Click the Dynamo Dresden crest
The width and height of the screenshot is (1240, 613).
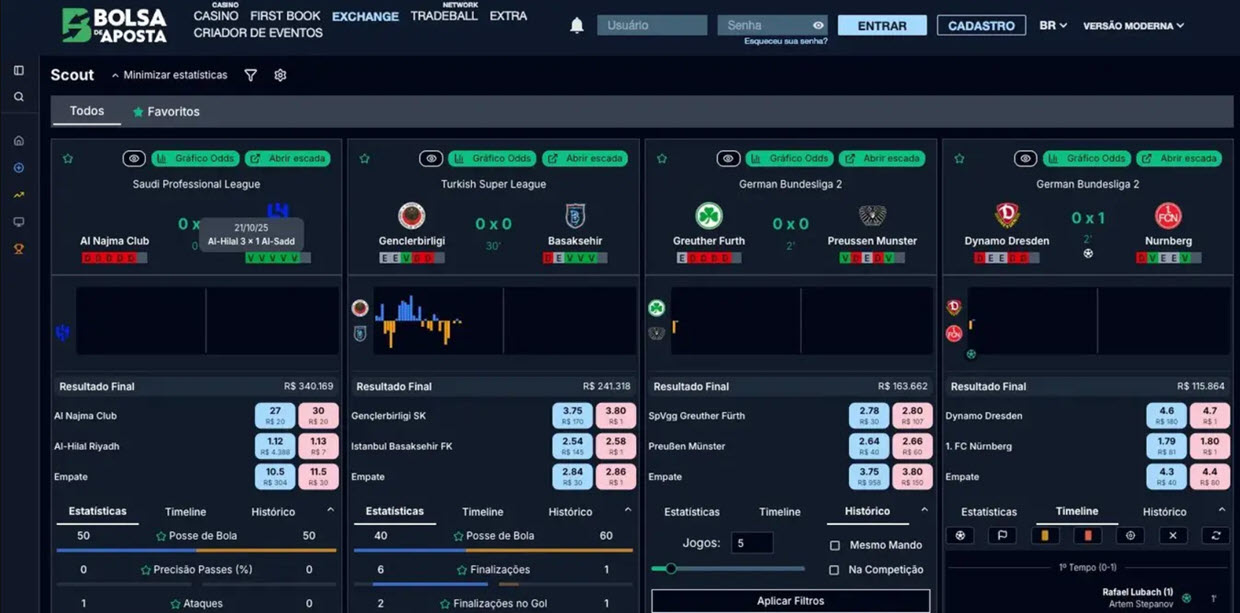(1007, 216)
